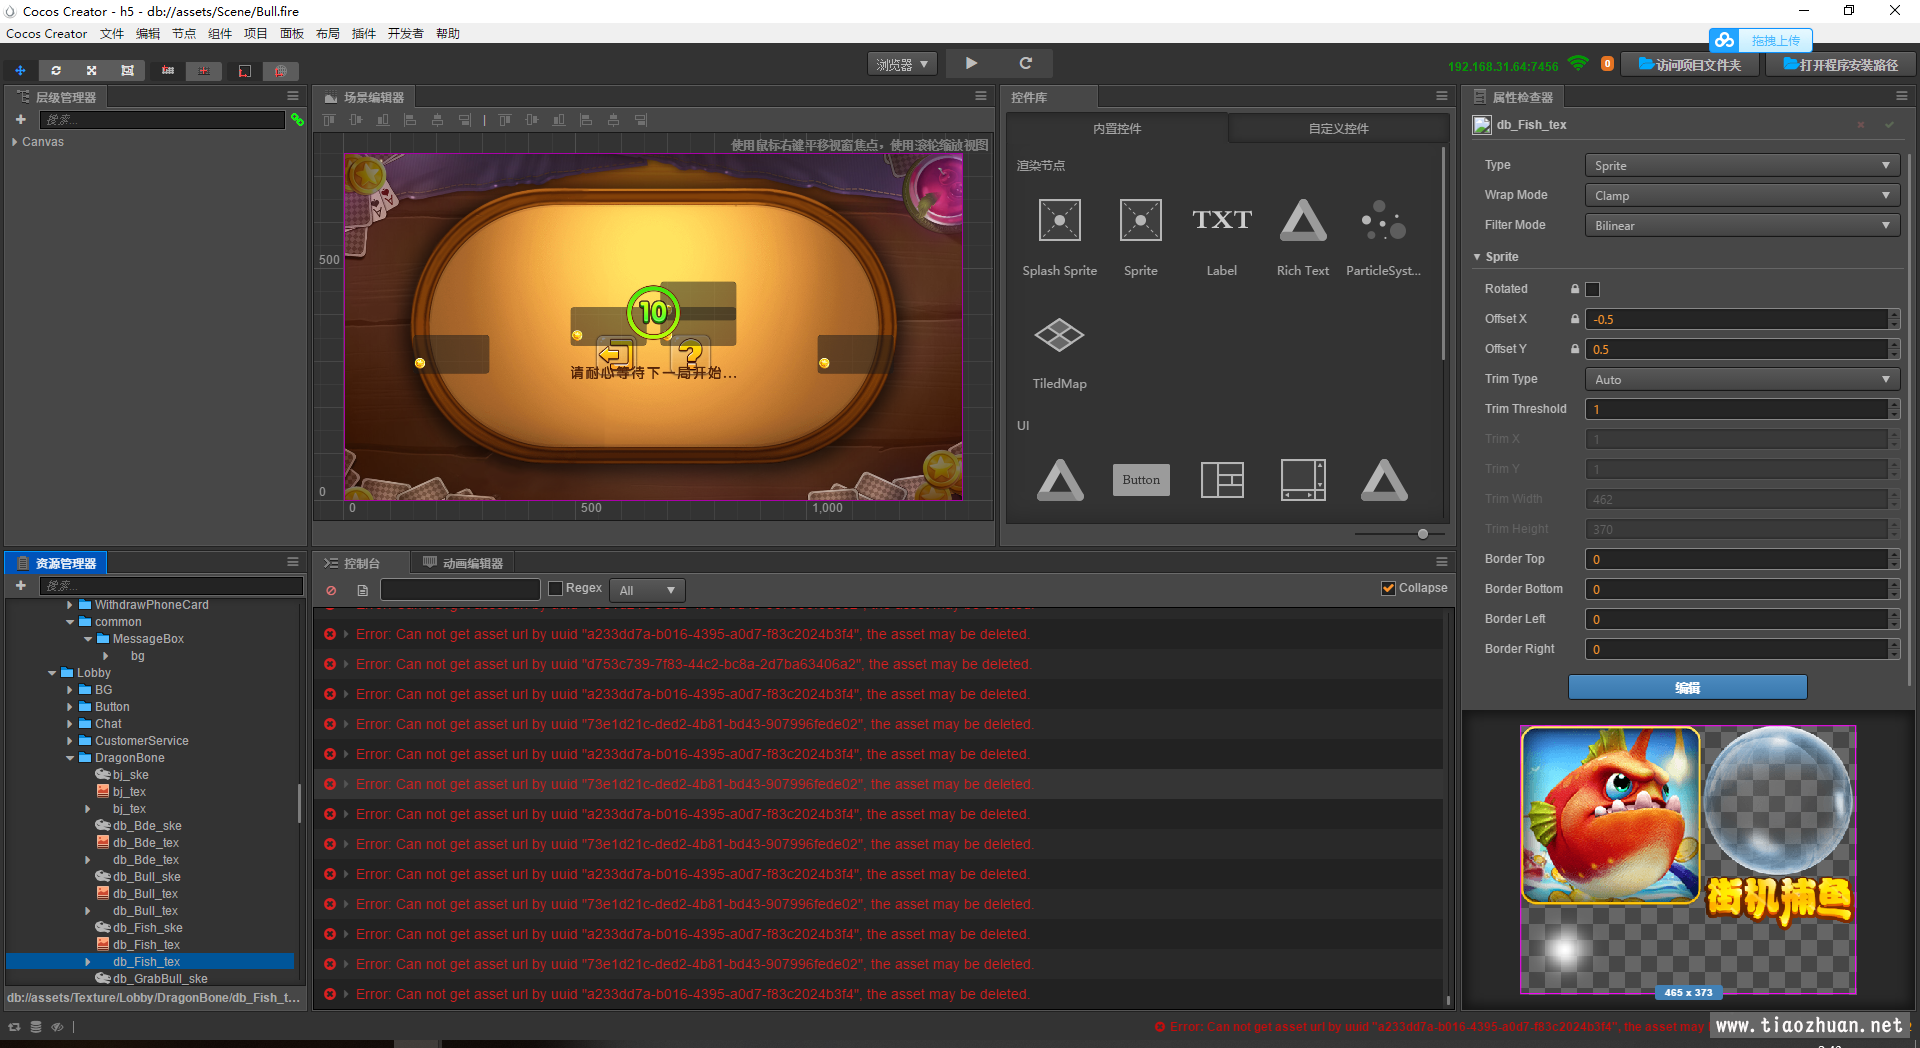This screenshot has height=1048, width=1920.
Task: Click the blue 编辑 button
Action: point(1687,688)
